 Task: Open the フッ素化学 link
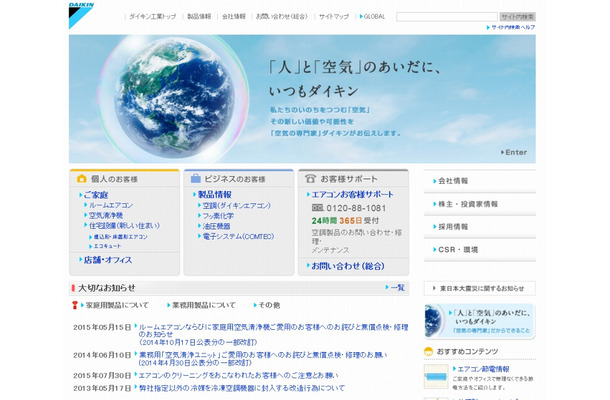point(216,216)
